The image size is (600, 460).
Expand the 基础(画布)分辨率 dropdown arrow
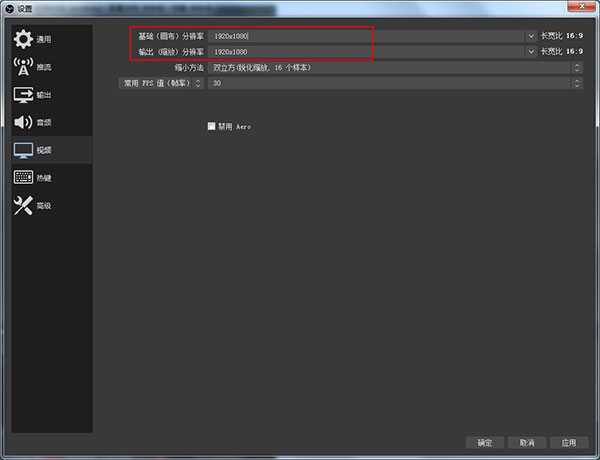[x=531, y=36]
